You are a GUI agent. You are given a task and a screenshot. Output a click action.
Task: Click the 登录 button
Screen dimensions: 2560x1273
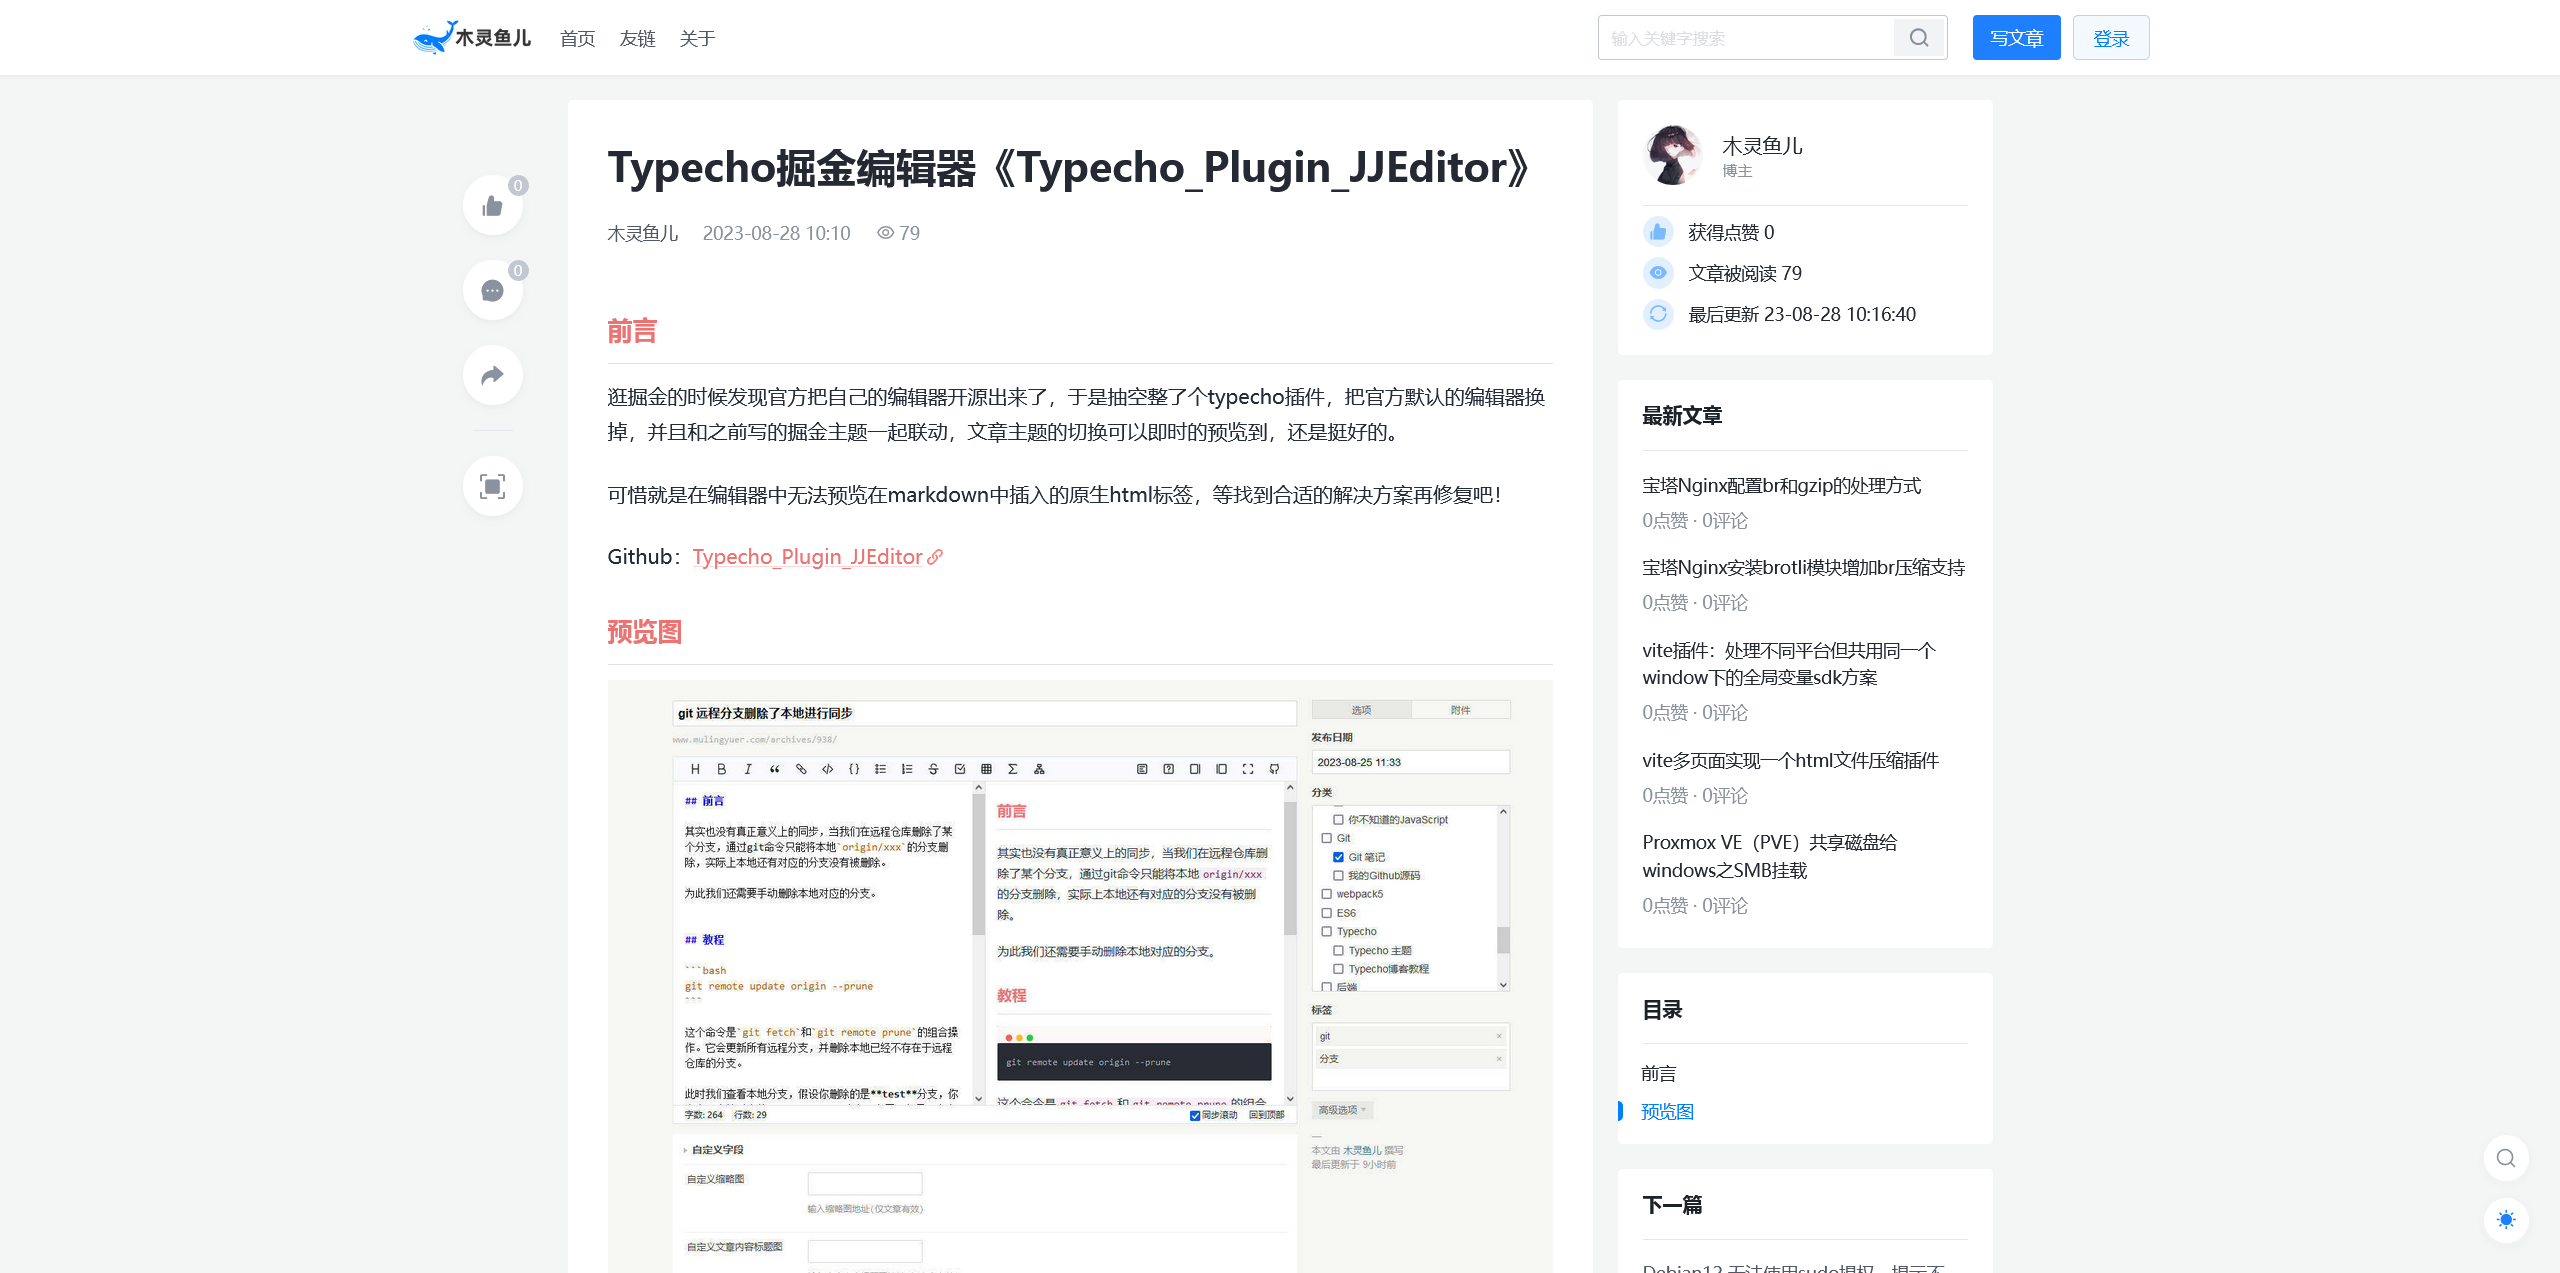(x=2110, y=37)
